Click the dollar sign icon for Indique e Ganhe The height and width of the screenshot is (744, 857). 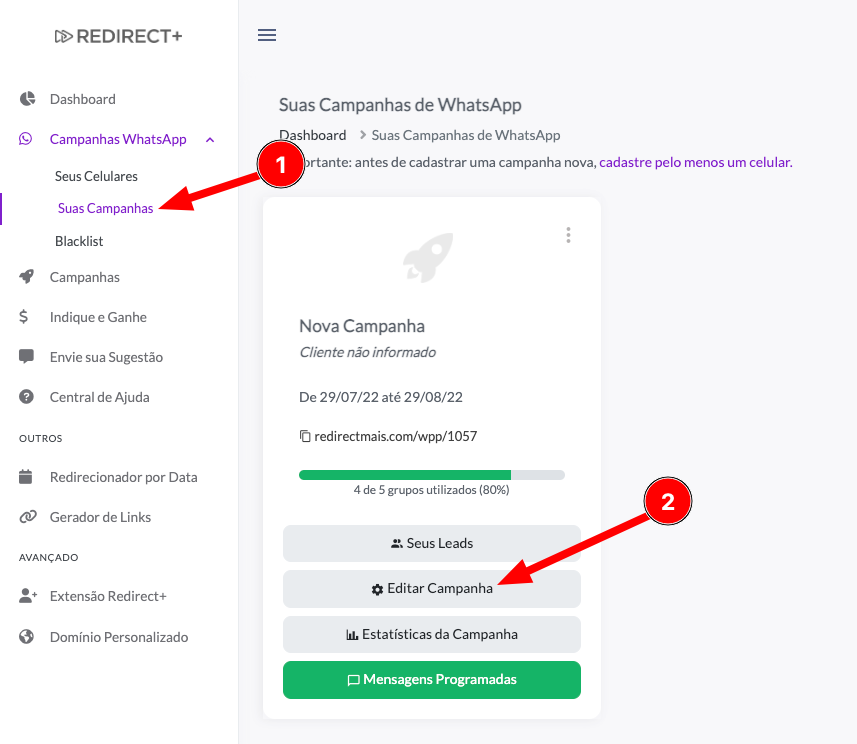(x=24, y=317)
